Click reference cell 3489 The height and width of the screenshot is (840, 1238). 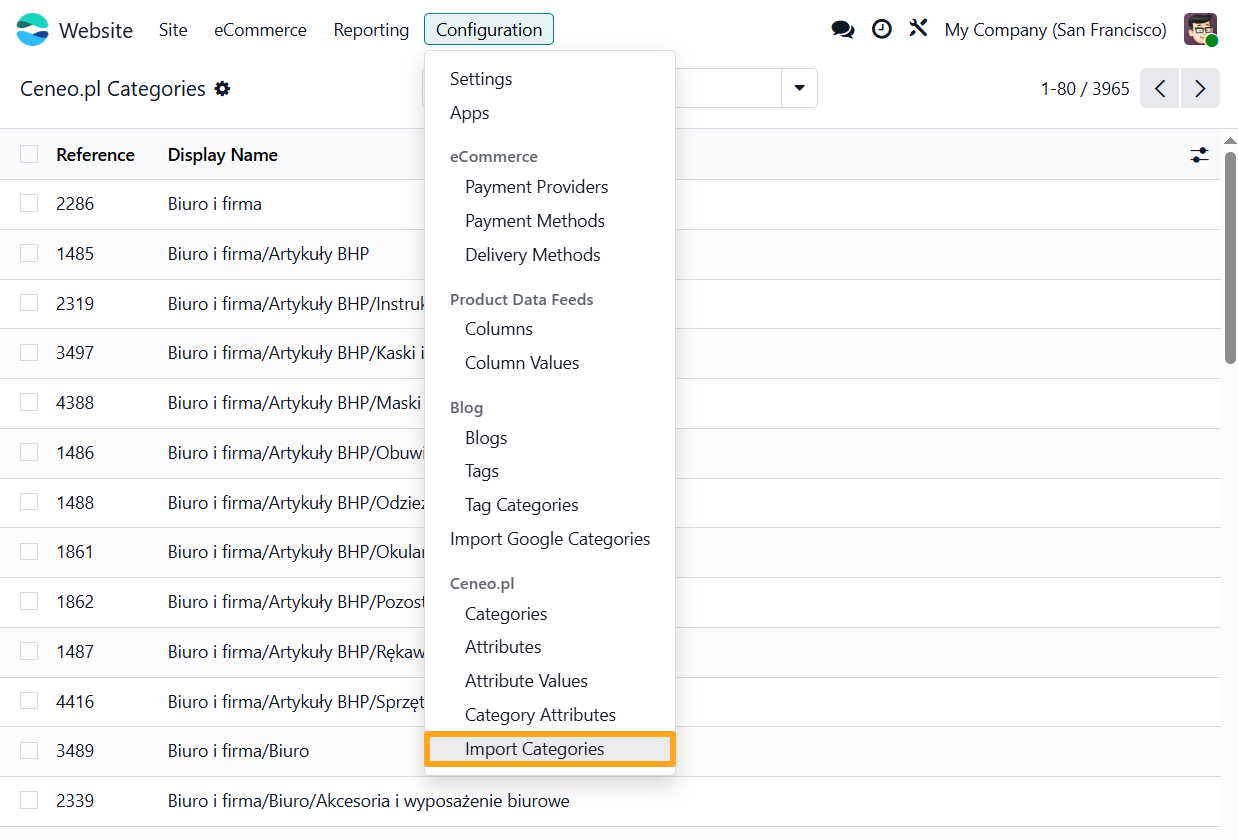75,751
